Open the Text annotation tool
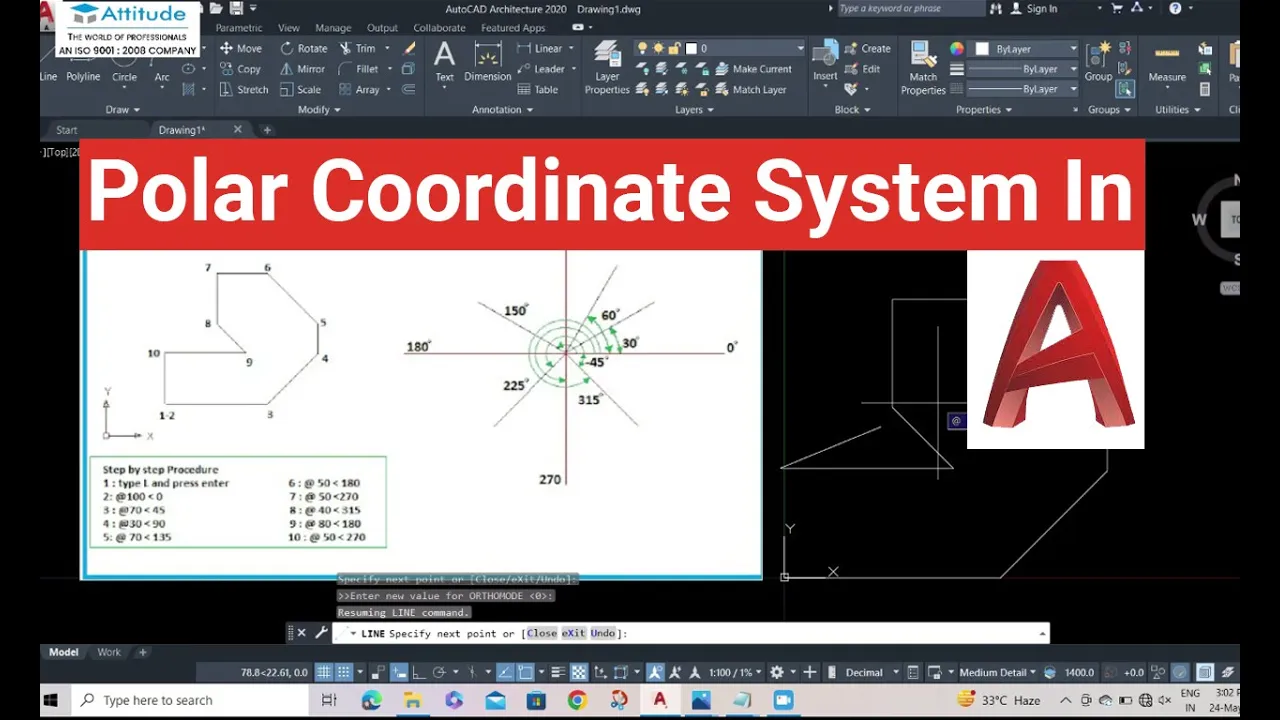The image size is (1280, 720). [x=444, y=61]
